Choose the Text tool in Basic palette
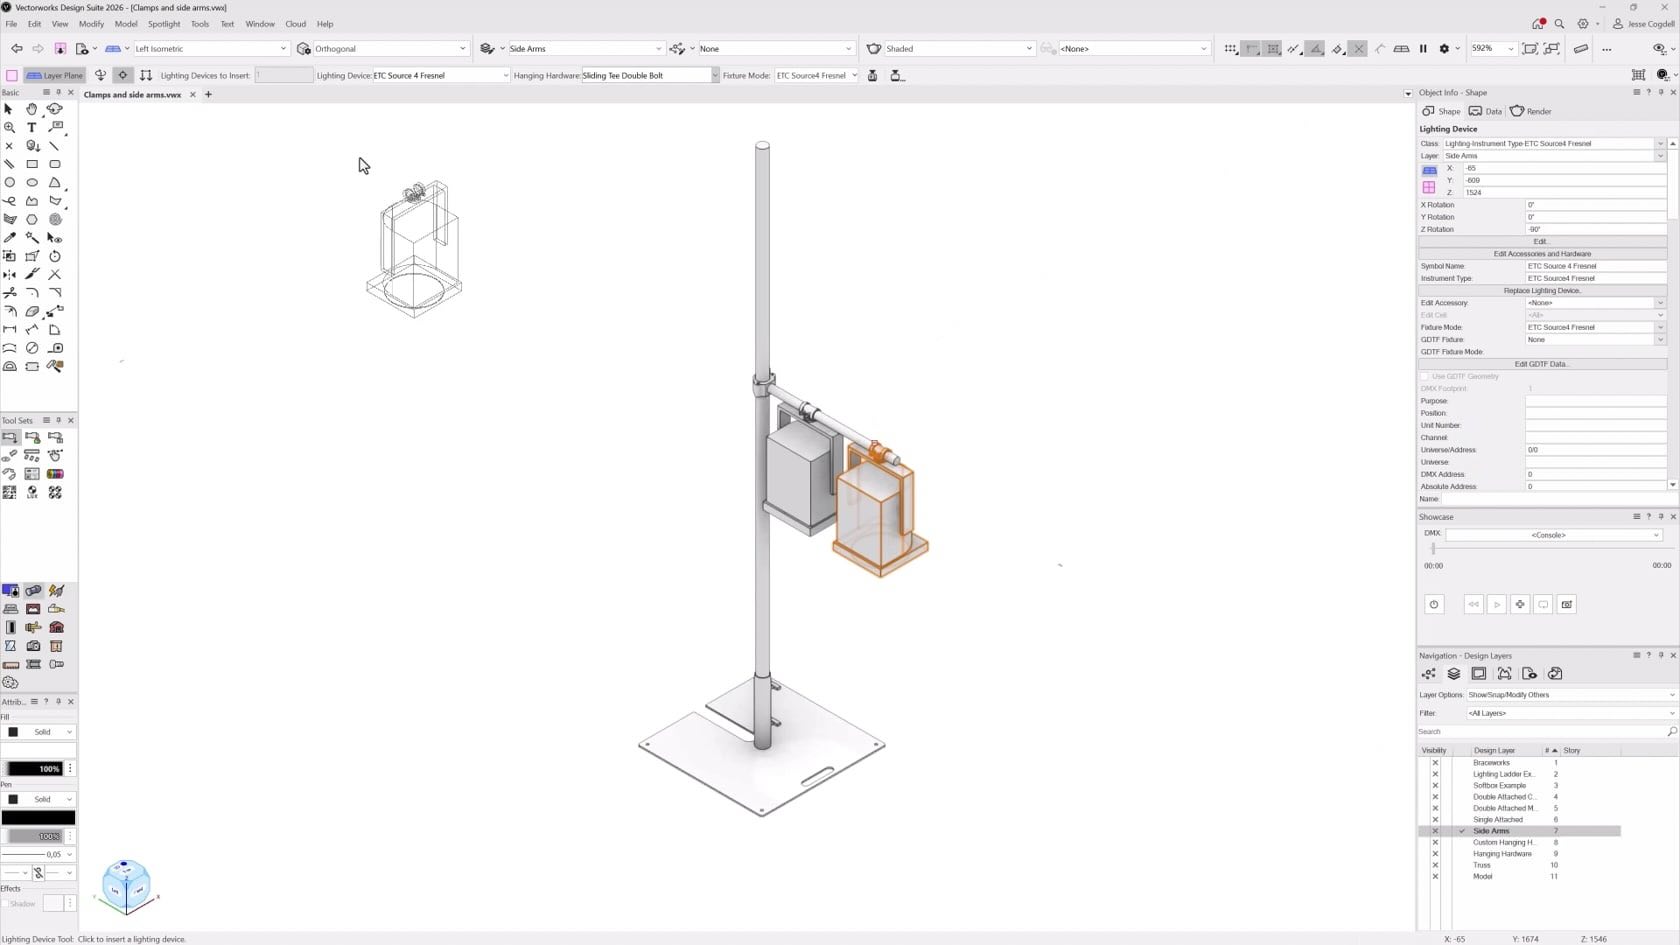The height and width of the screenshot is (945, 1680). 32,128
